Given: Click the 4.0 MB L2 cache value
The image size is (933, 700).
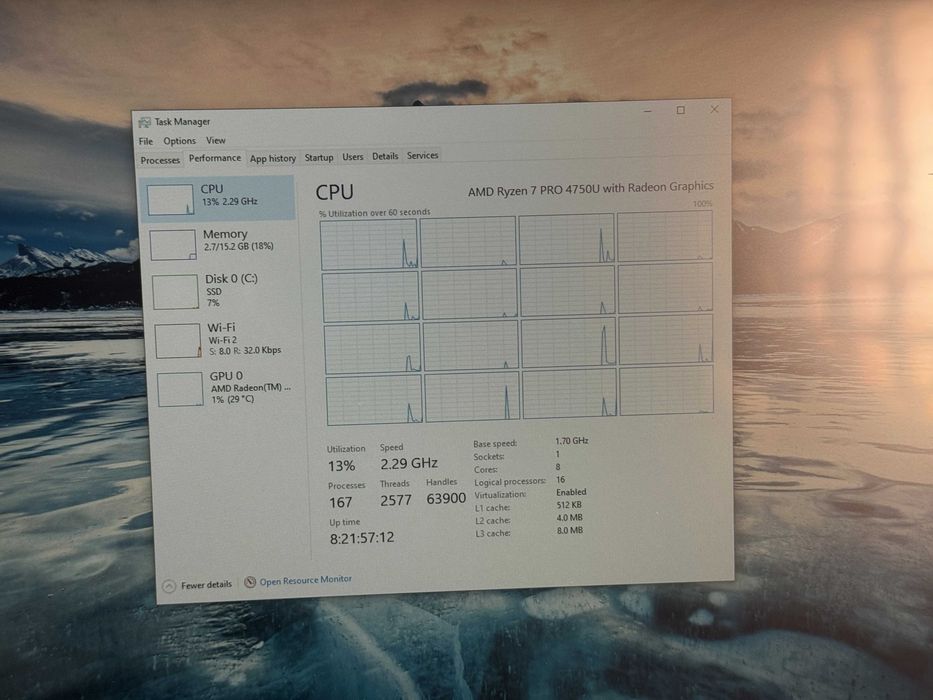Looking at the screenshot, I should (569, 518).
